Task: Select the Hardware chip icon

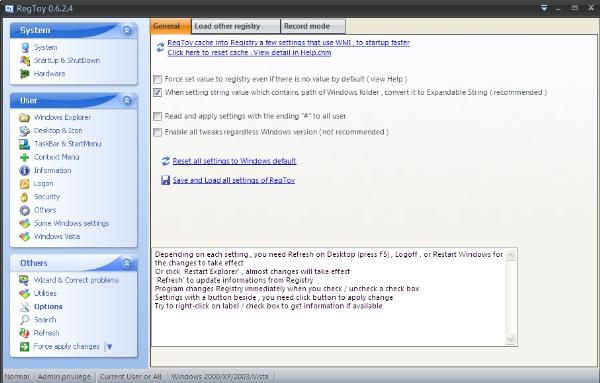Action: tap(25, 73)
